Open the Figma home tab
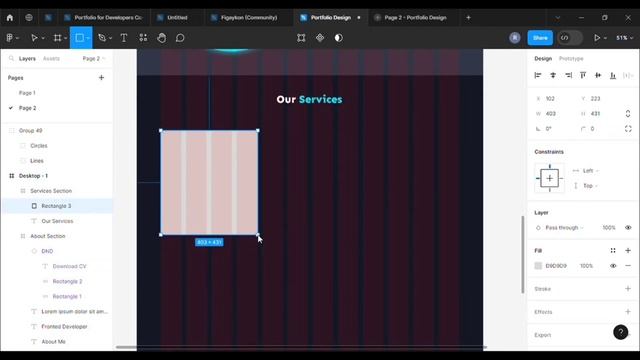 tap(10, 18)
